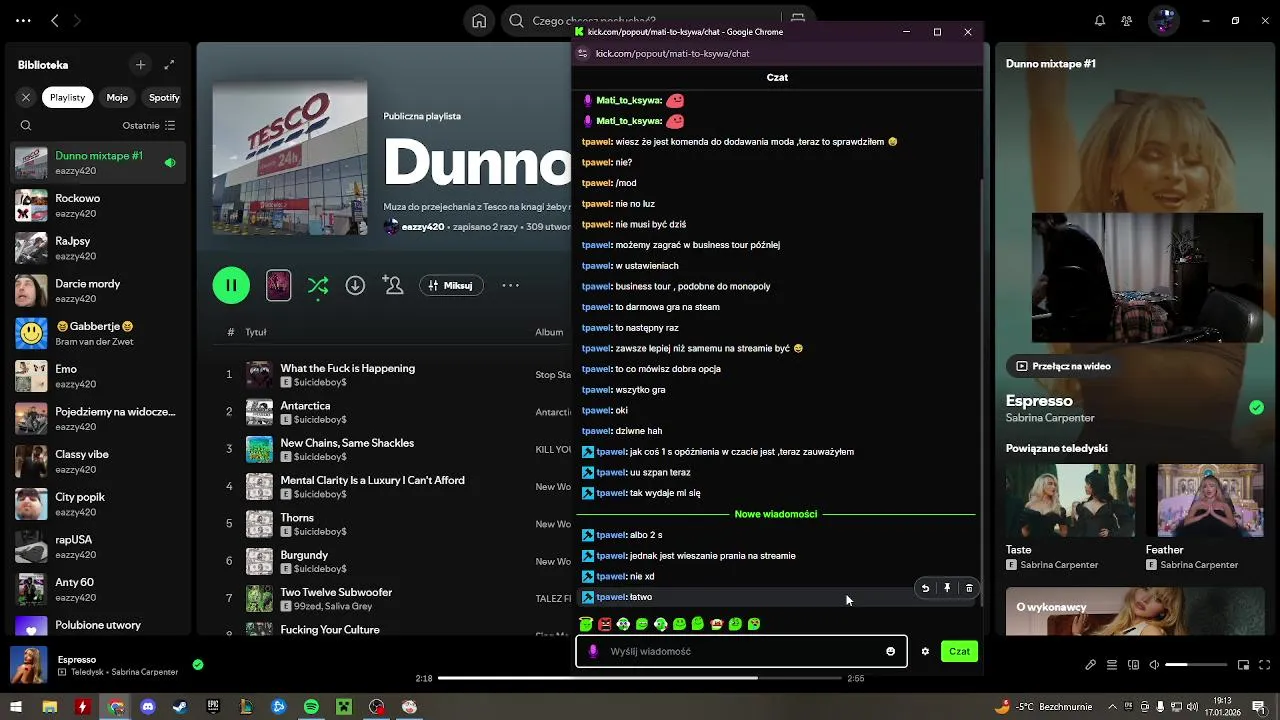Open Spotify notifications bell

(1100, 20)
